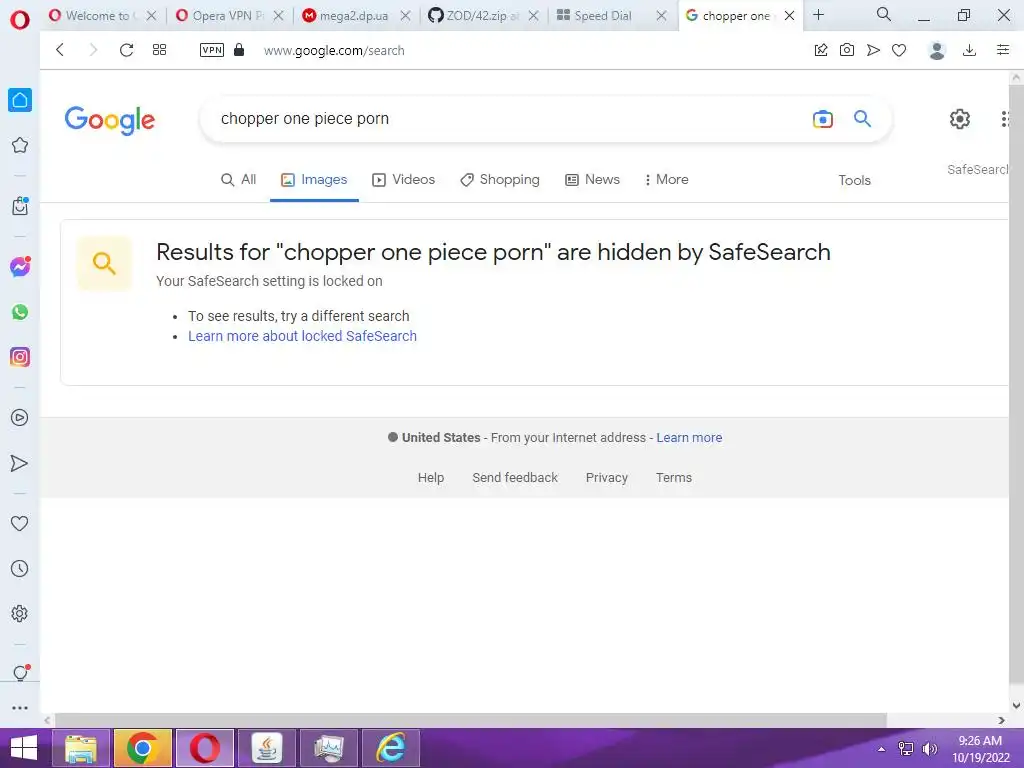Screen dimensions: 1024x768
Task: Open Pinboards heart in sidebar
Action: tap(20, 523)
